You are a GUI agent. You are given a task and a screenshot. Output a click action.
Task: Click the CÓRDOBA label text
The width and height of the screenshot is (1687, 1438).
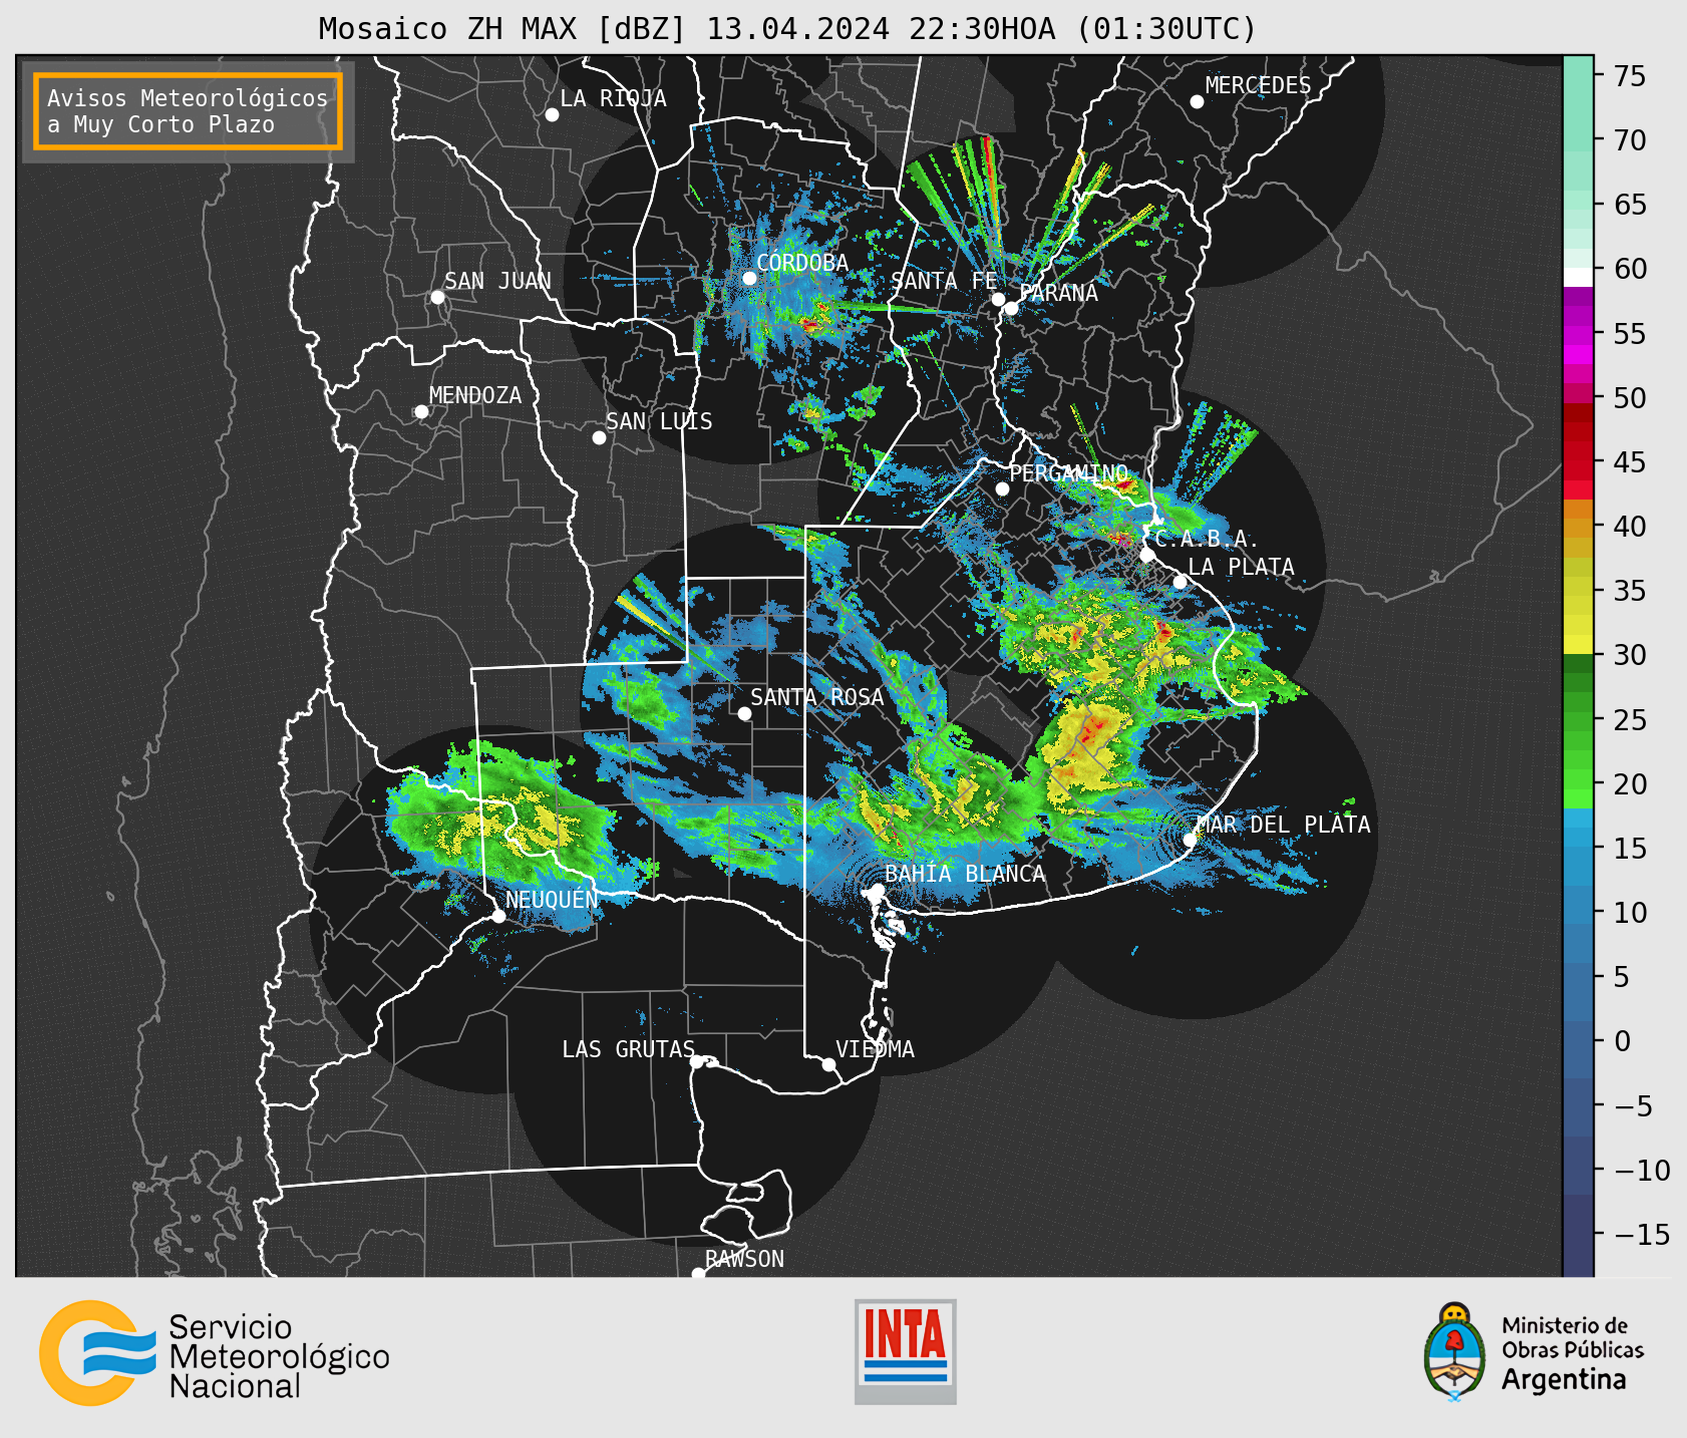click(802, 262)
